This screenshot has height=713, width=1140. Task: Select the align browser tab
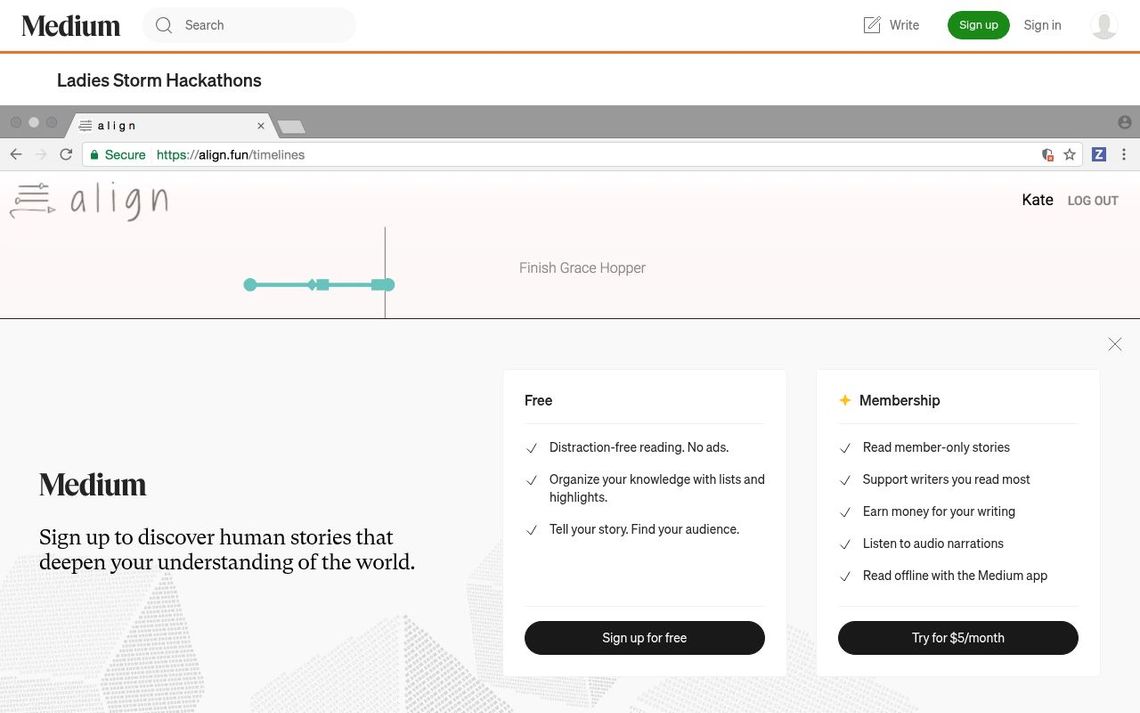(x=171, y=126)
